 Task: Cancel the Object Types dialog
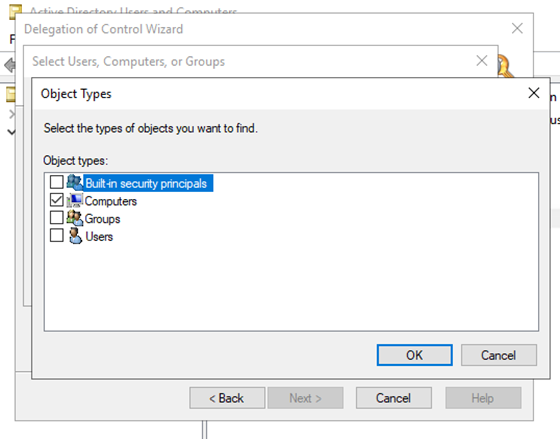pyautogui.click(x=499, y=355)
